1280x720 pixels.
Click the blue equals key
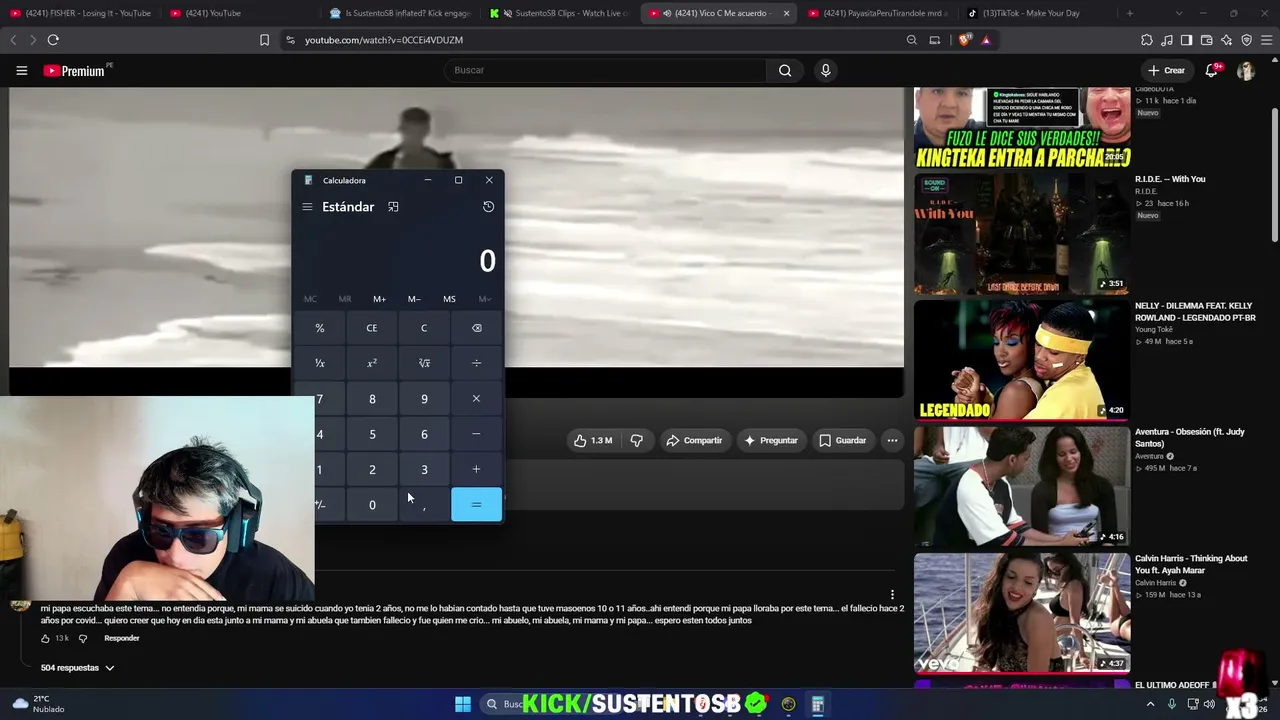pos(476,505)
